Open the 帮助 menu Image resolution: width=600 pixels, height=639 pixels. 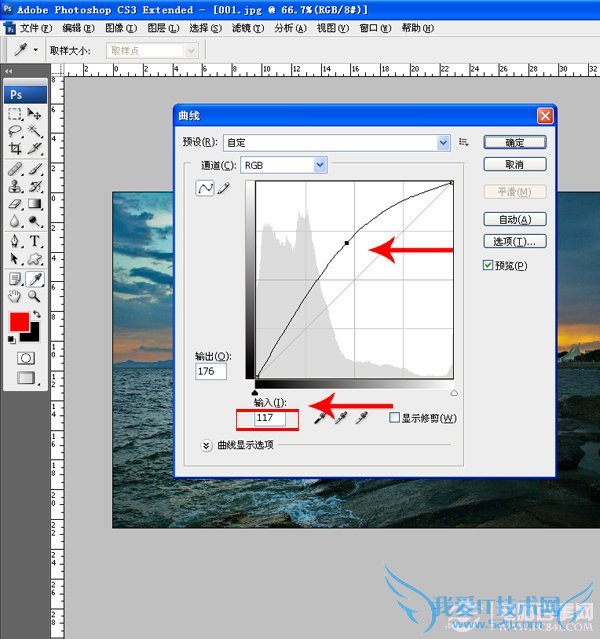point(417,28)
